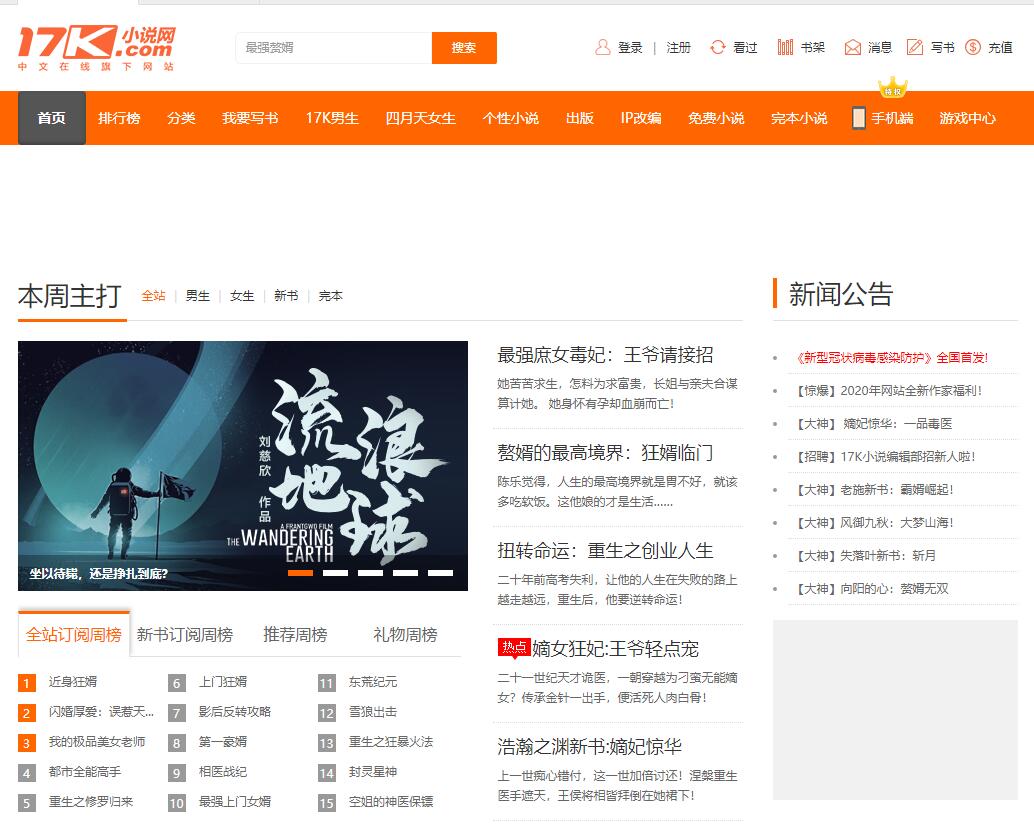Open 浩瀚之渊新书:嫡妃惊华 title
This screenshot has width=1034, height=829.
click(590, 747)
